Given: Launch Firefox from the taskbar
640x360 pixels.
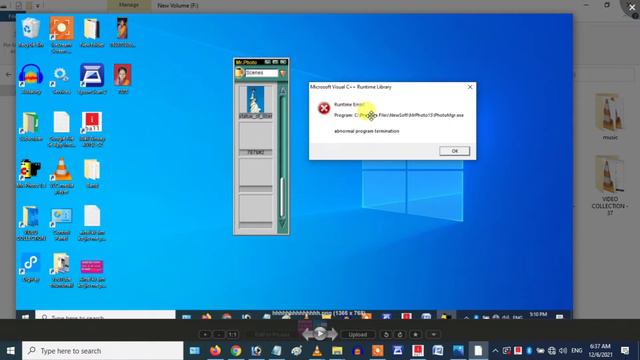Looking at the screenshot, I should click(215, 351).
